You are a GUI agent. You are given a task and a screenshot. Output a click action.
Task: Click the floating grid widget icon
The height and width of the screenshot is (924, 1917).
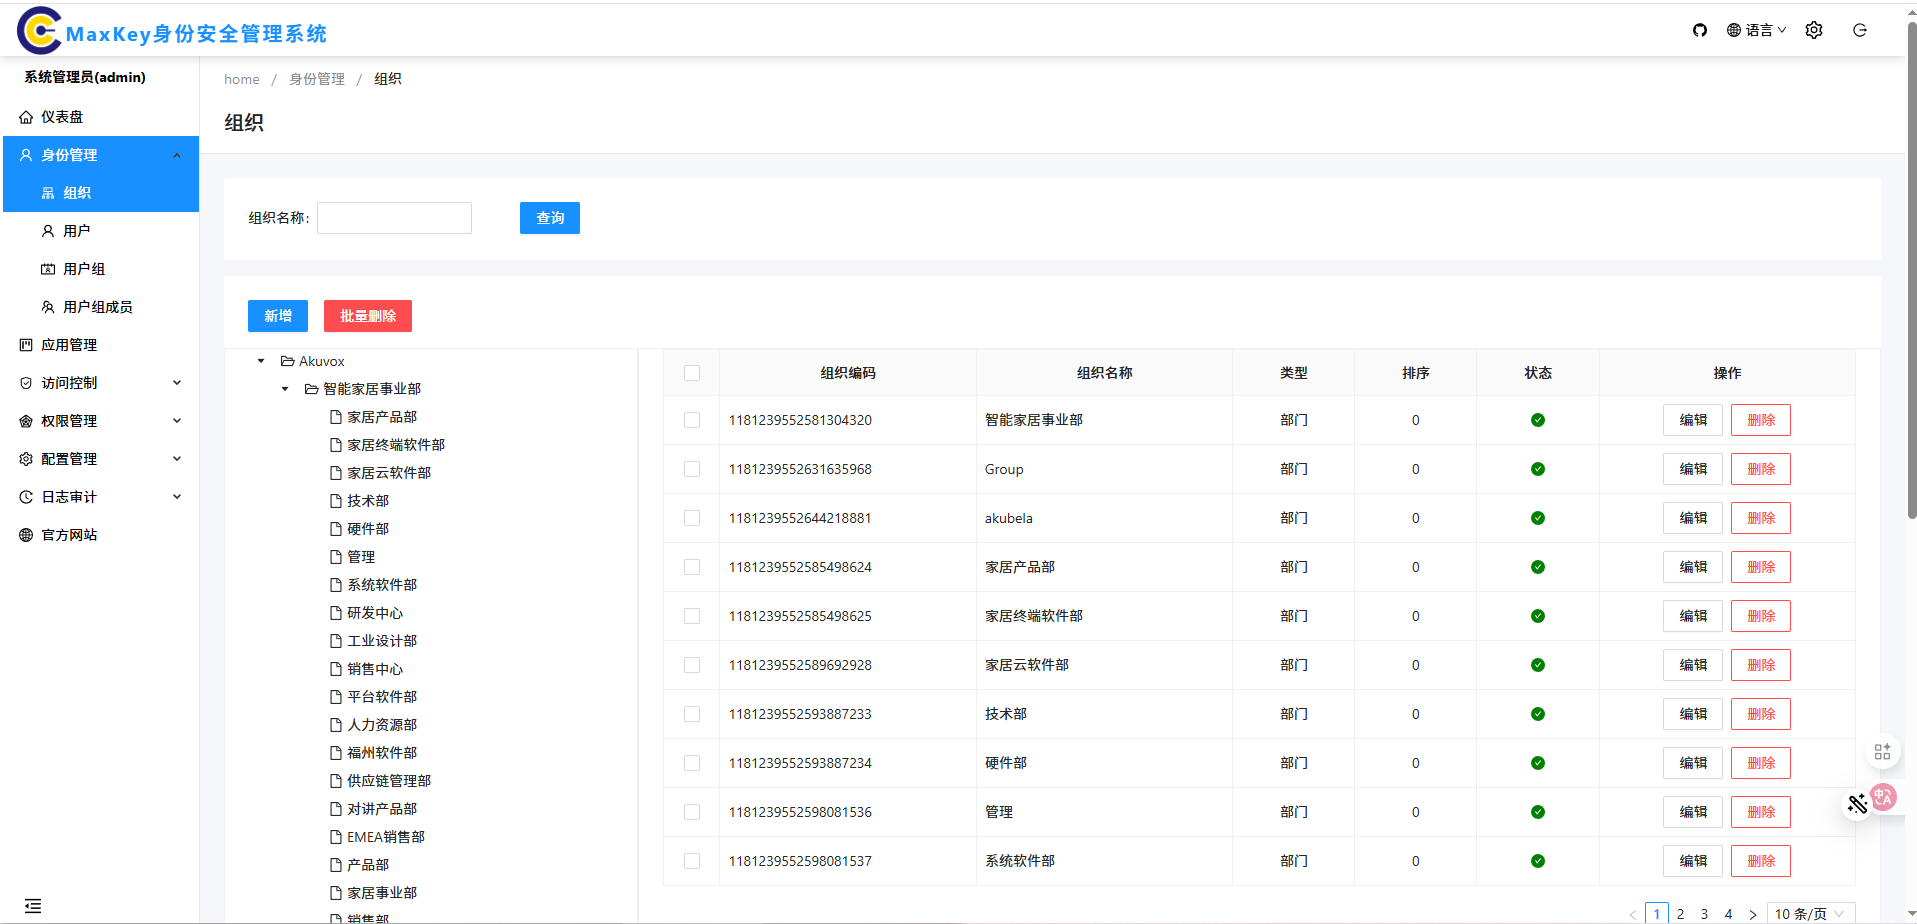tap(1881, 751)
